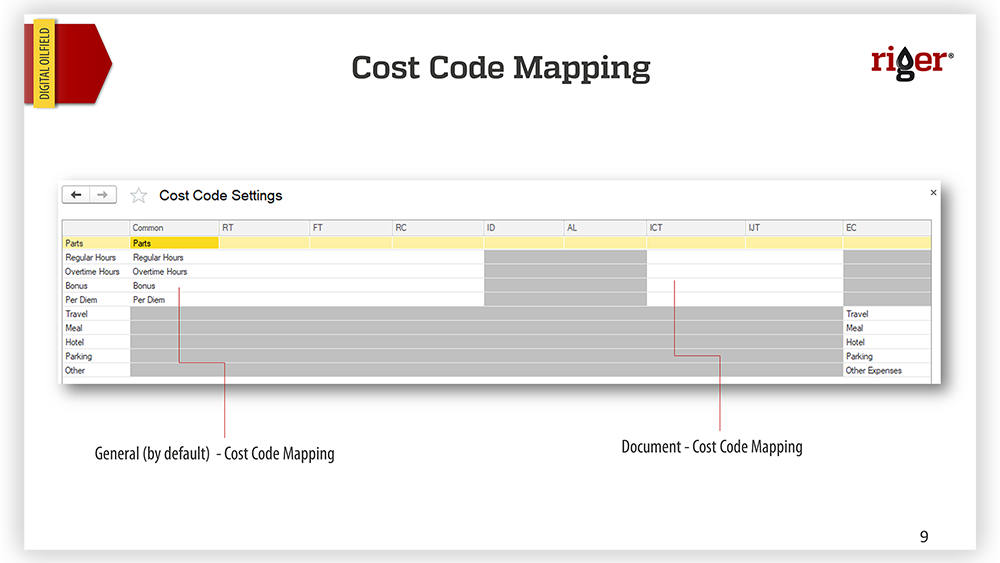Screen dimensions: 1000x563
Task: Click the highlighted Parts cell under Common
Action: point(174,243)
